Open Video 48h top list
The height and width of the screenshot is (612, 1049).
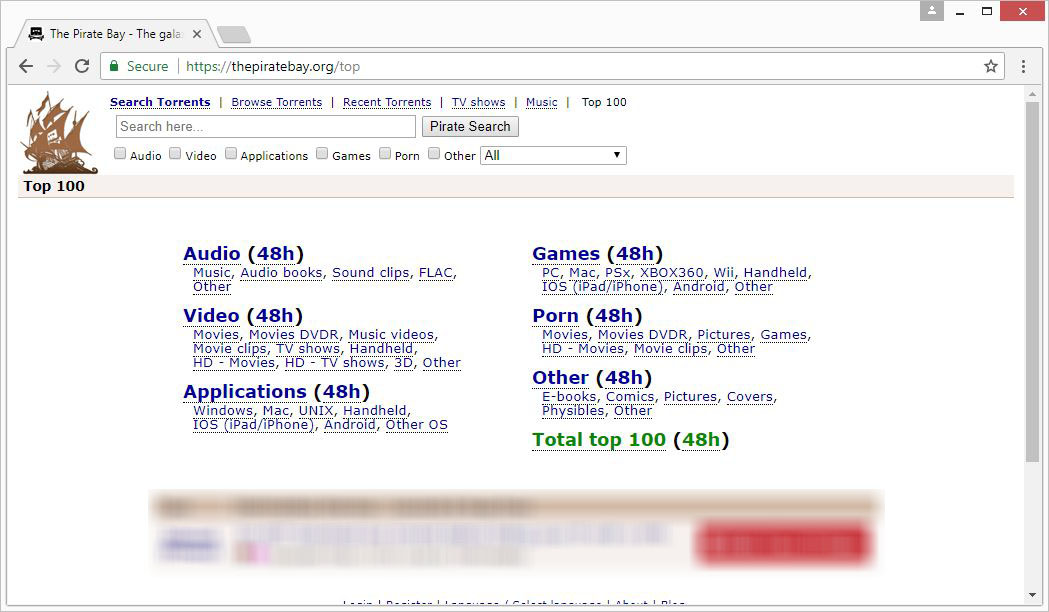[274, 315]
